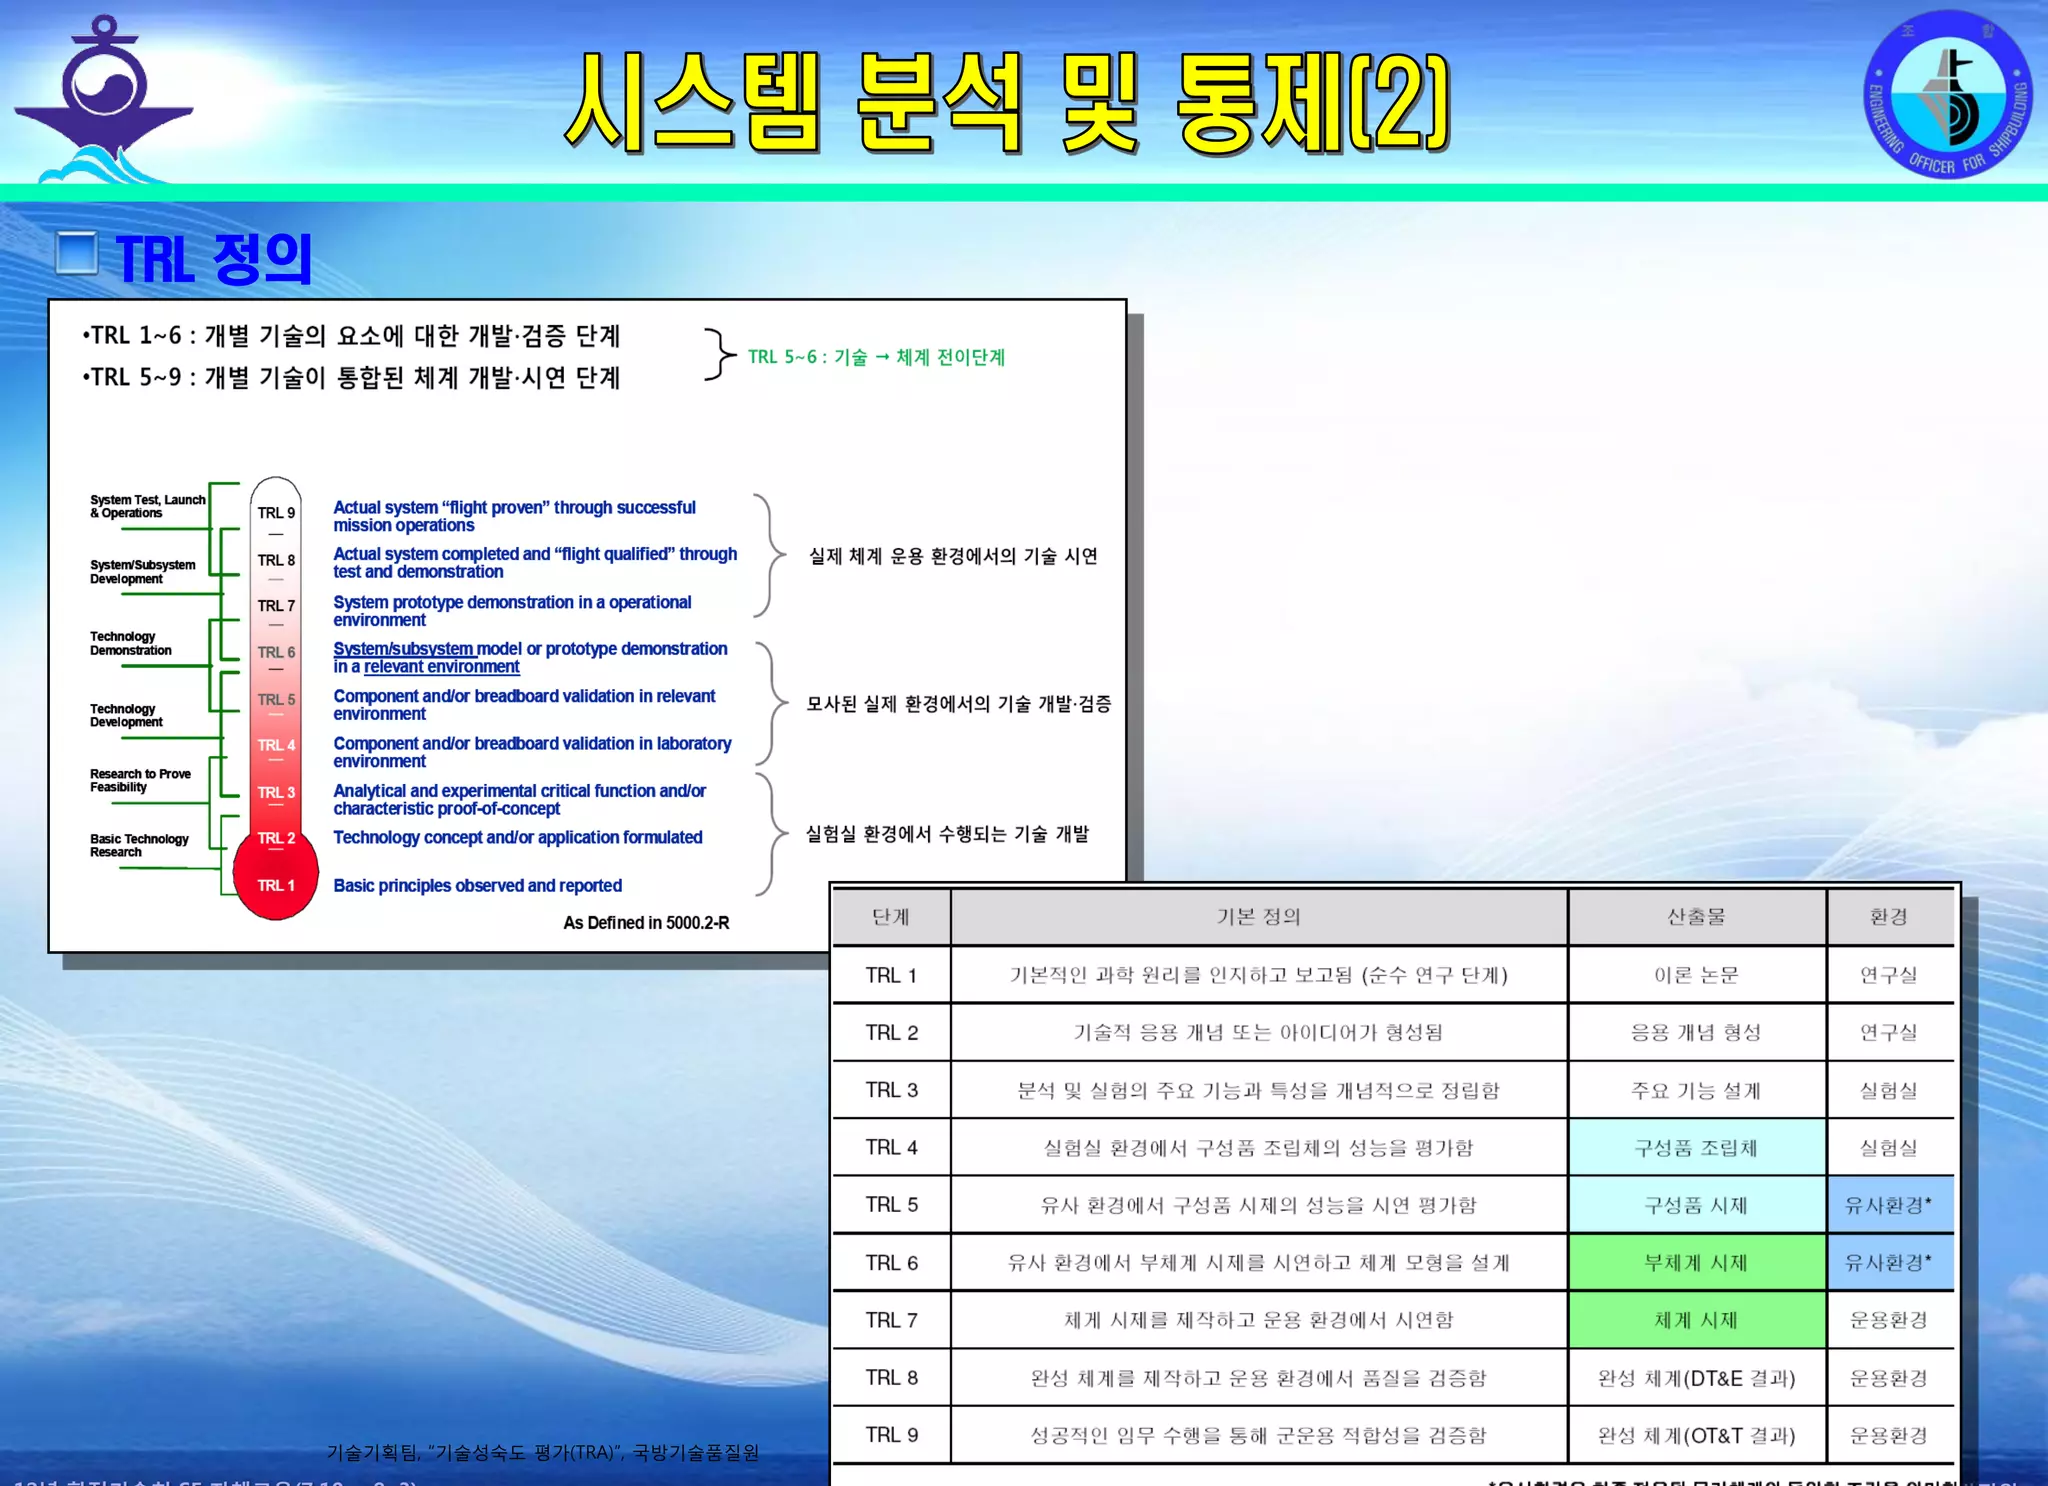Click the 기술기획팀 기술성숙도 평가(TRA) citation

click(543, 1452)
